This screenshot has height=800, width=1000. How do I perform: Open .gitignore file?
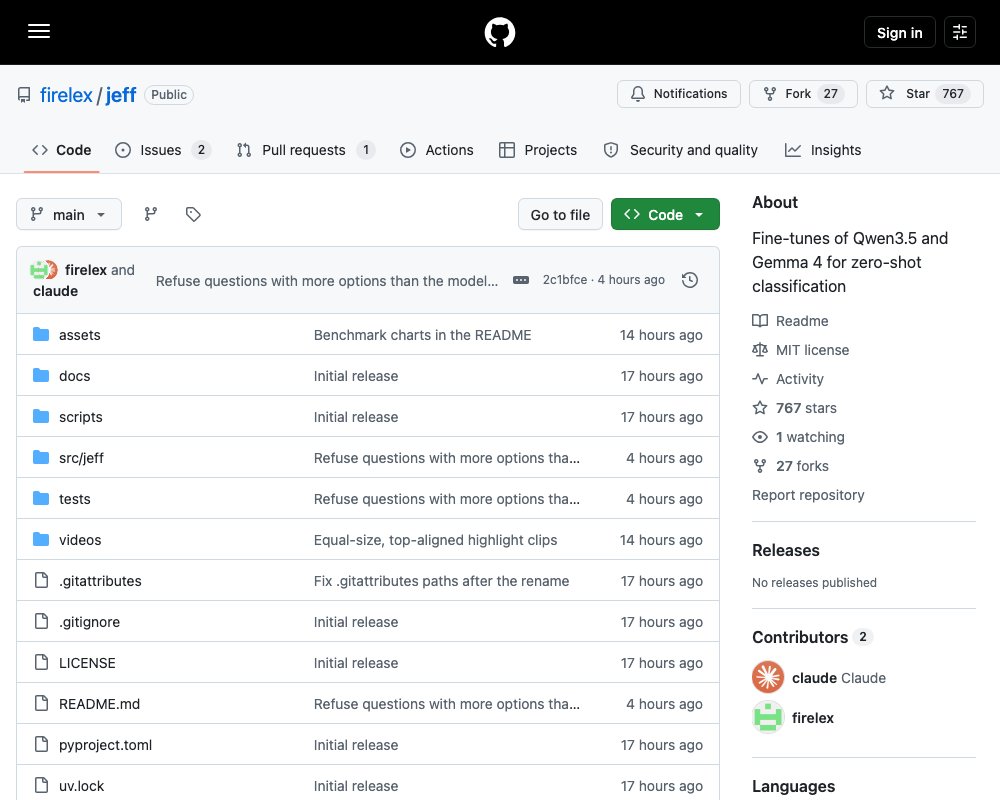[x=89, y=621]
